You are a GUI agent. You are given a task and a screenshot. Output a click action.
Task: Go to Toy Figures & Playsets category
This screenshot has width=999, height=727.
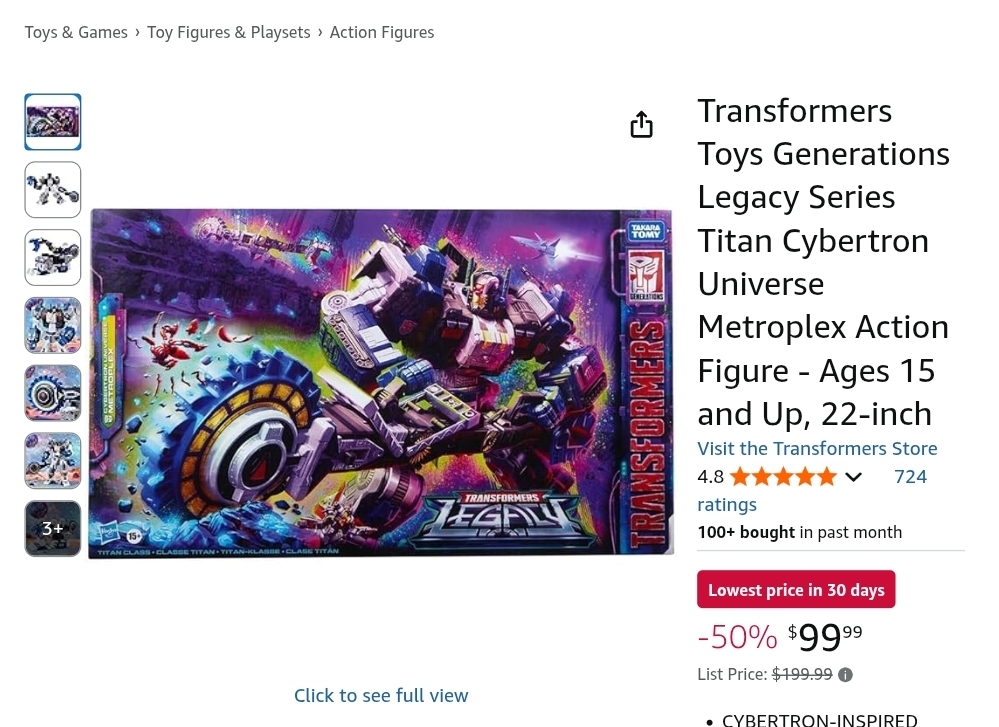pyautogui.click(x=228, y=32)
